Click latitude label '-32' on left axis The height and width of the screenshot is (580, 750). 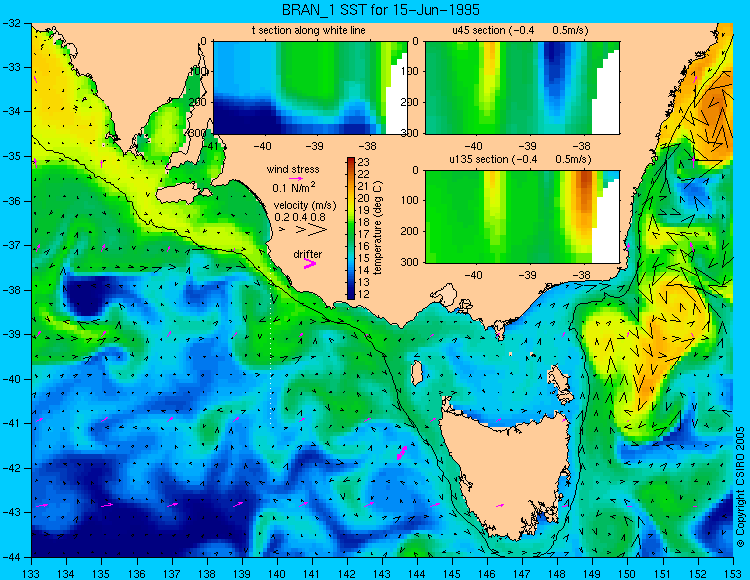(x=11, y=22)
